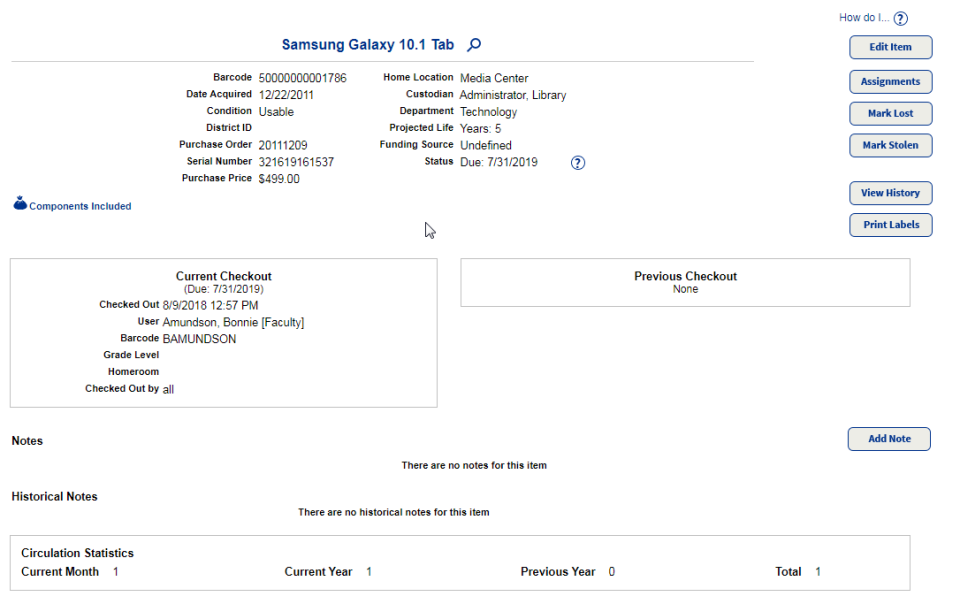Viewport: 960px width, 604px height.
Task: Click the Current Checkout heading
Action: (223, 276)
